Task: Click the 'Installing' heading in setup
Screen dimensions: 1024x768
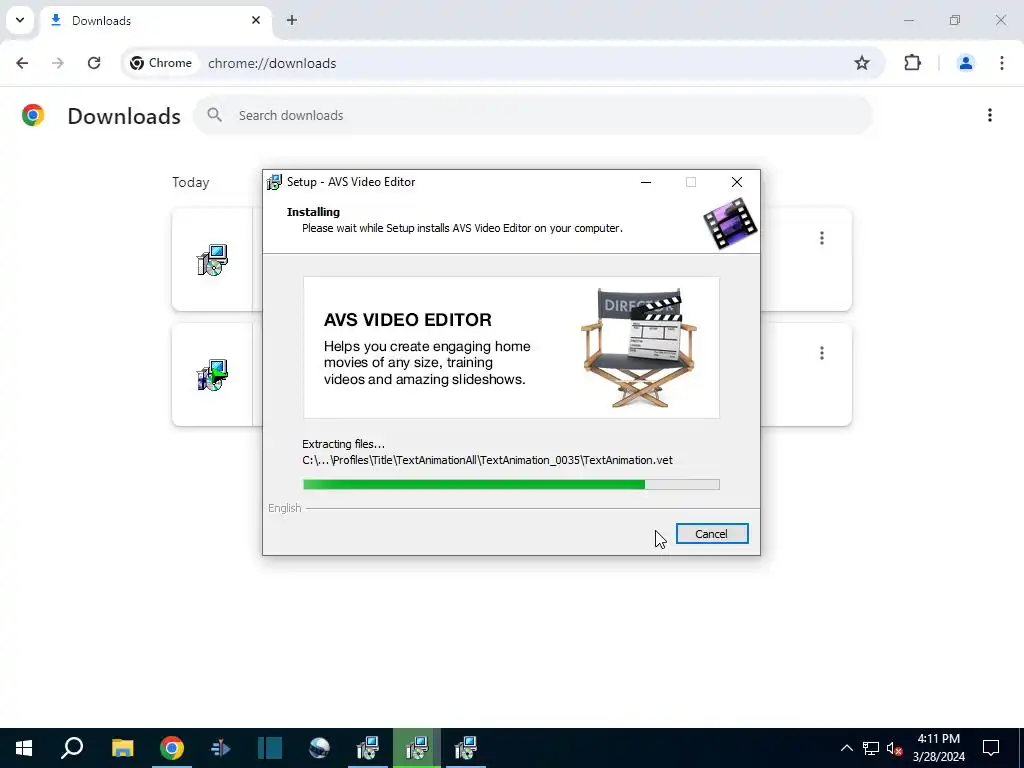Action: (x=313, y=212)
